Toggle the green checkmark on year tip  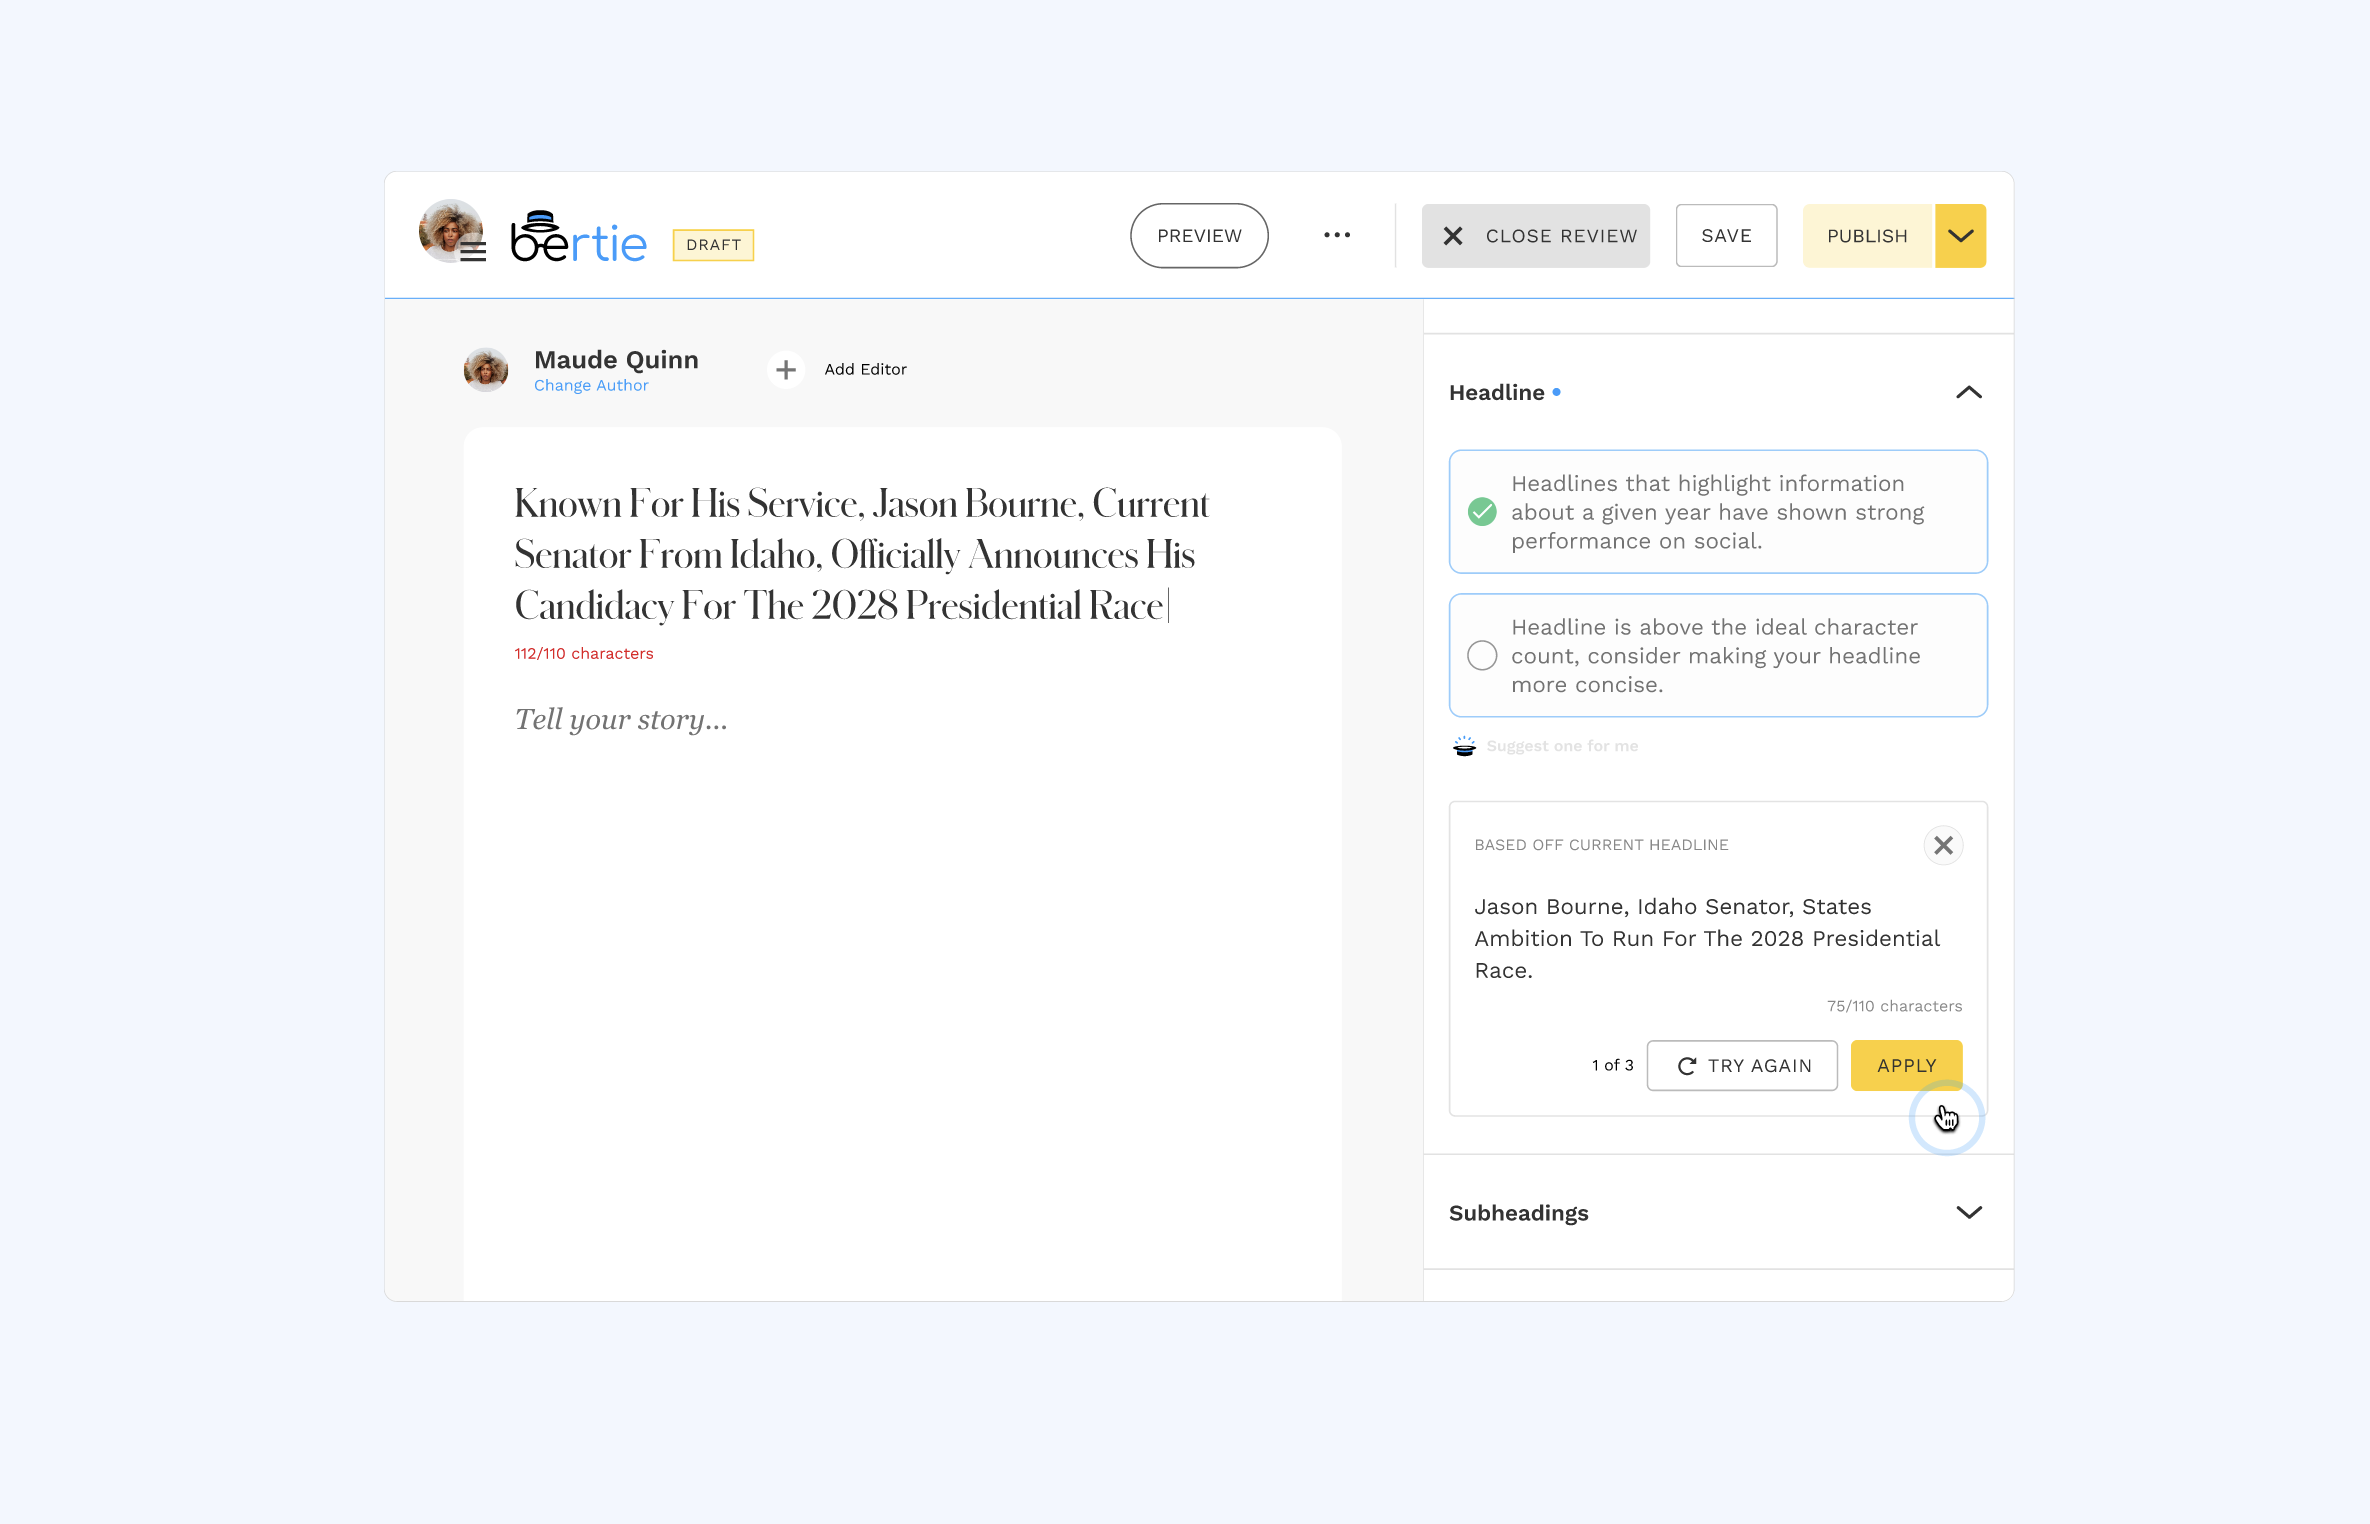[x=1482, y=512]
